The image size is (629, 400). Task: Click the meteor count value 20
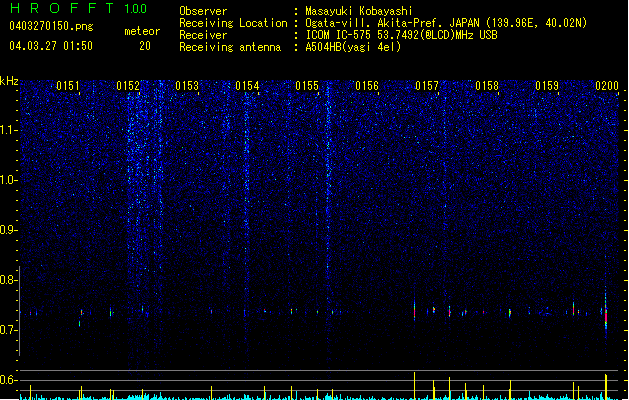point(145,46)
